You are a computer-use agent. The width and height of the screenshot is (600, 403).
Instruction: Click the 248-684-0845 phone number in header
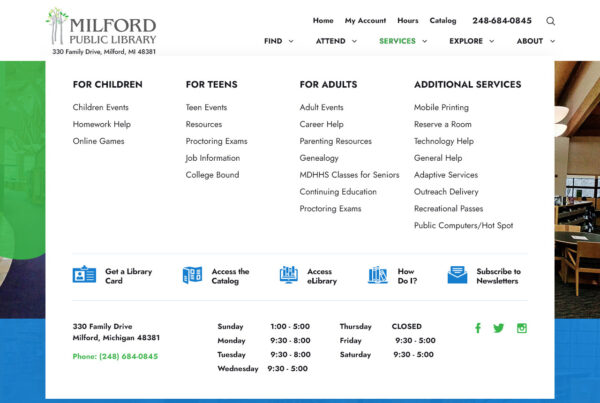pyautogui.click(x=502, y=21)
